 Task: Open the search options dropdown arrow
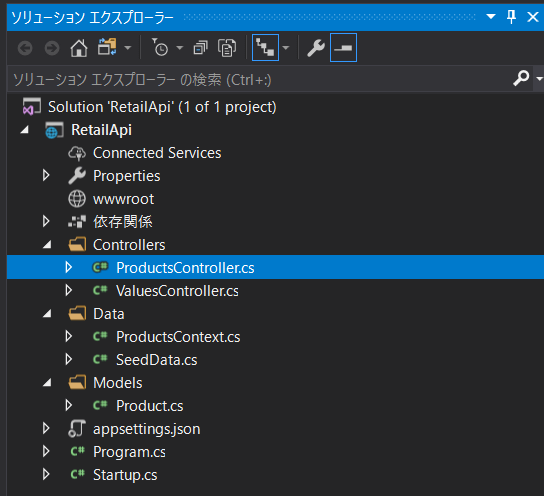[539, 79]
